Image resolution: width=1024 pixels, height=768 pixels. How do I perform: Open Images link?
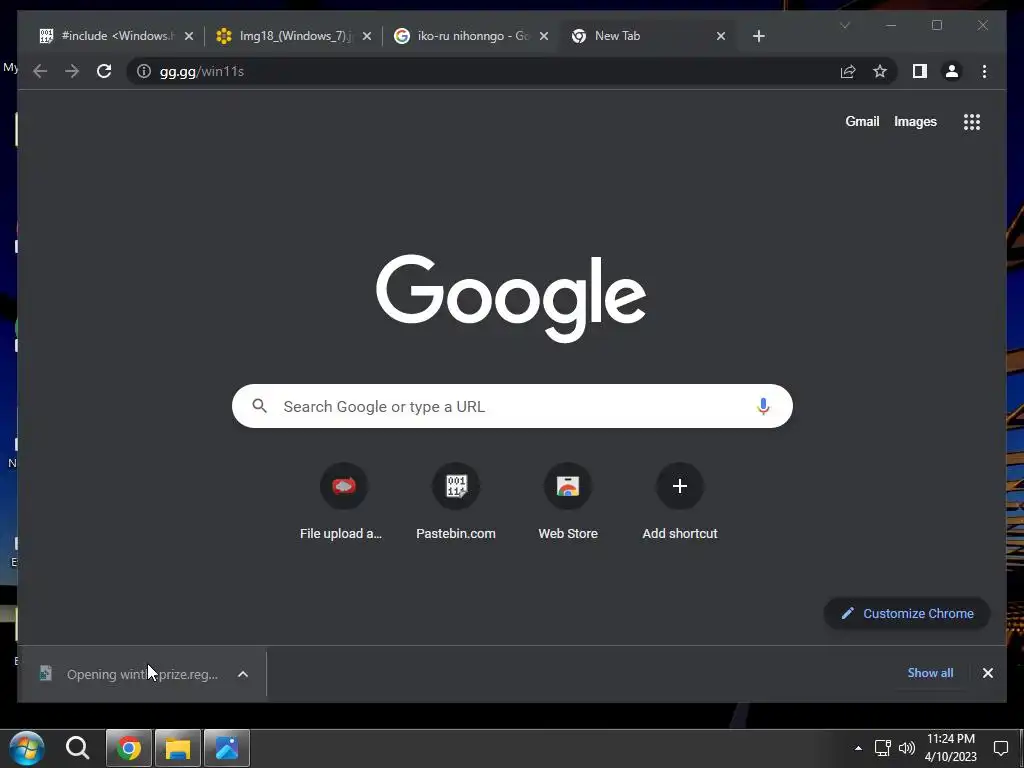point(915,121)
